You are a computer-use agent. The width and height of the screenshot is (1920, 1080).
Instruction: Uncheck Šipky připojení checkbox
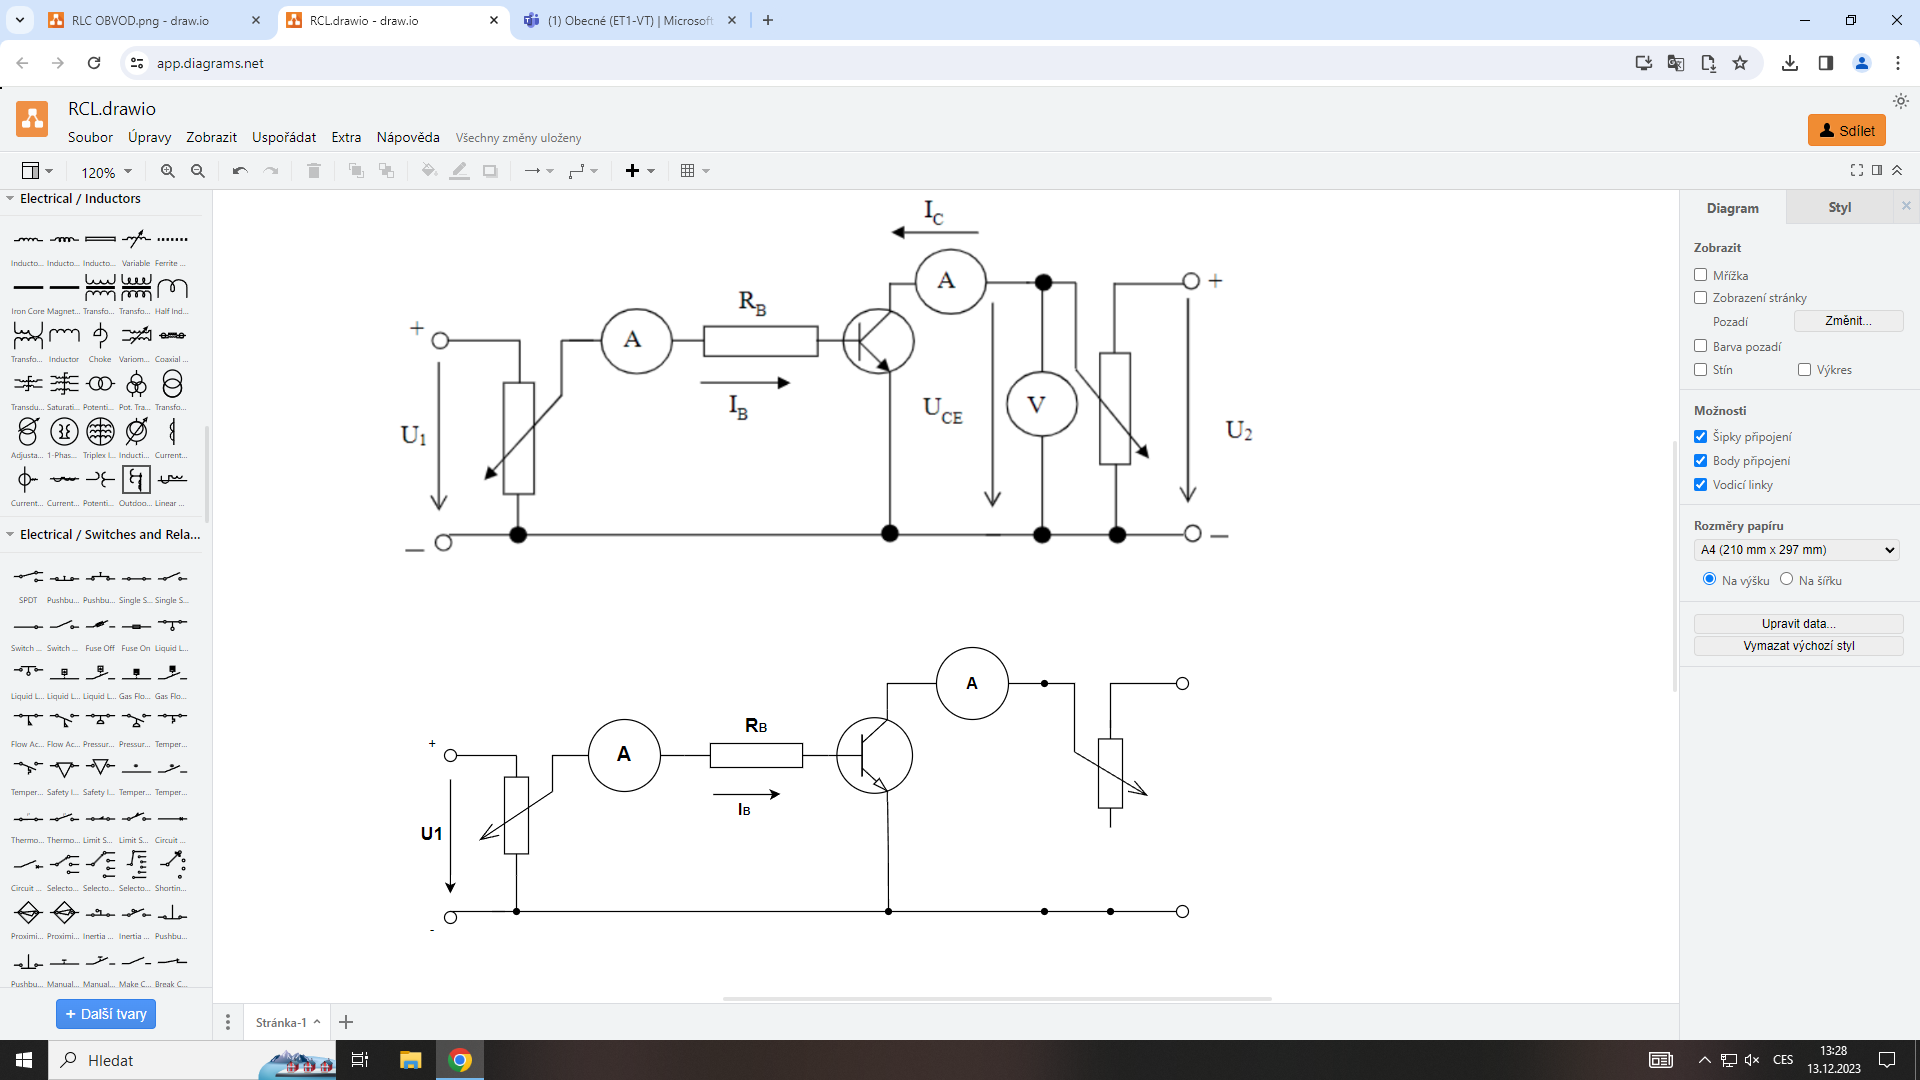click(1700, 436)
